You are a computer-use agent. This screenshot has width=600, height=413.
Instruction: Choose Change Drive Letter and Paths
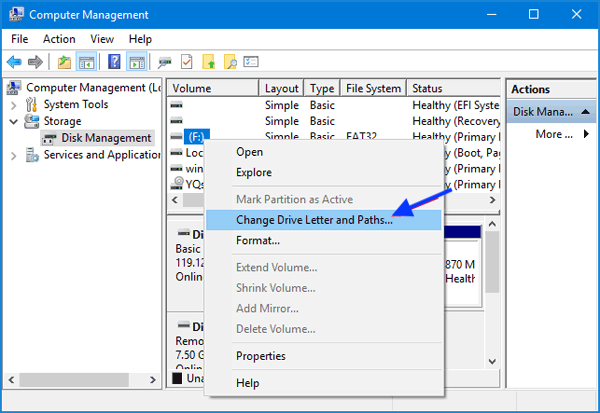coord(324,220)
